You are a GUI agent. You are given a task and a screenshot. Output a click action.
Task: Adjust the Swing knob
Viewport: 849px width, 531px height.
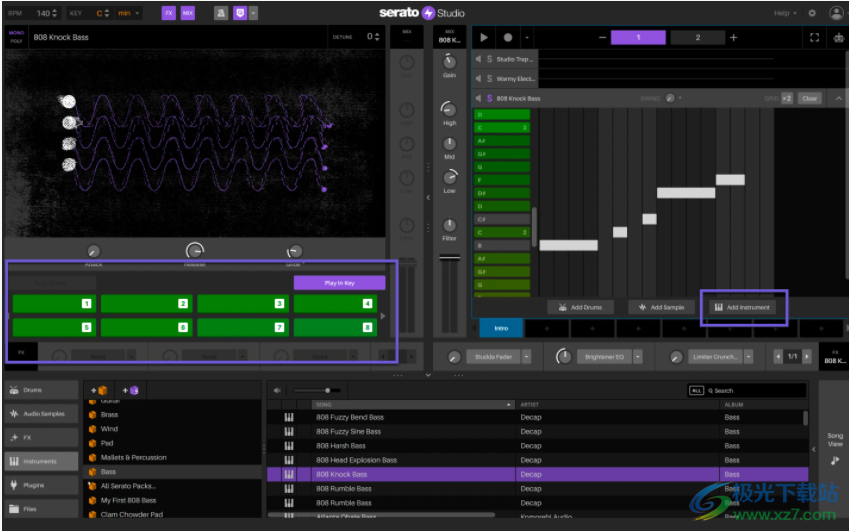click(x=670, y=98)
